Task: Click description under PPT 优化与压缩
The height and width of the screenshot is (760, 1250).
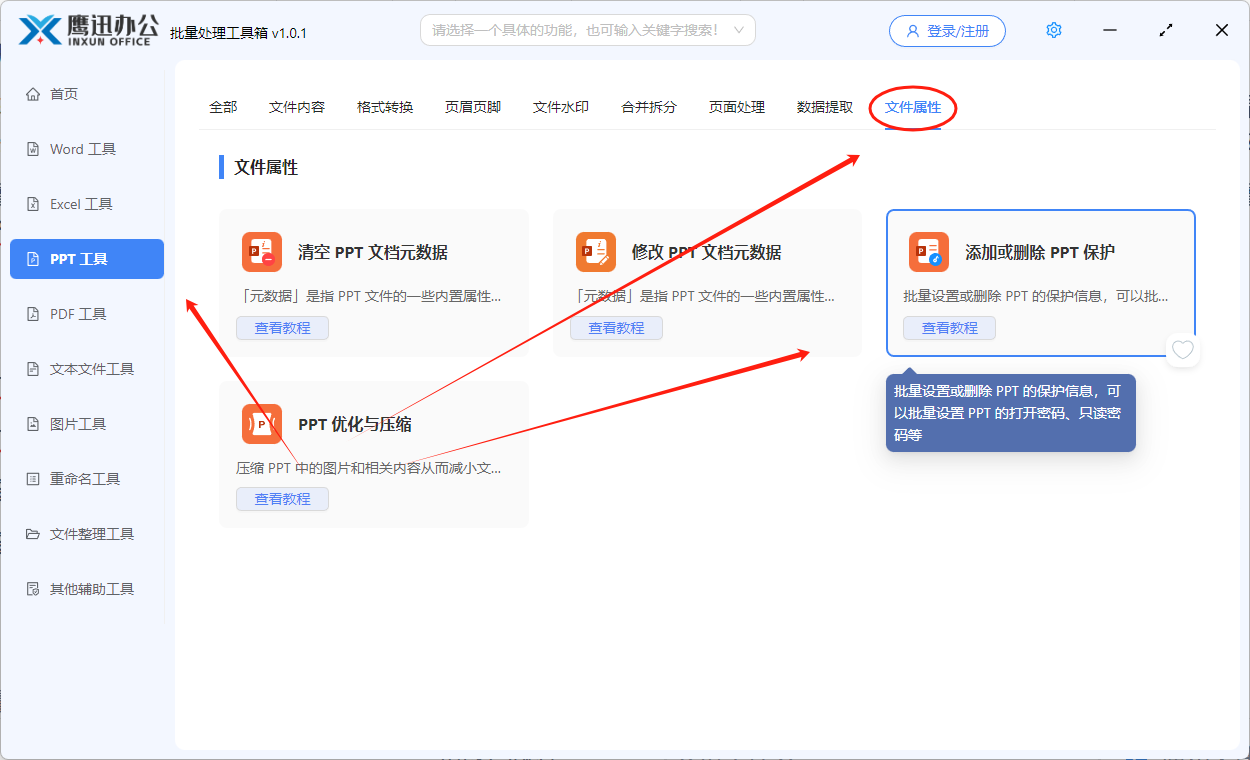Action: pyautogui.click(x=369, y=467)
